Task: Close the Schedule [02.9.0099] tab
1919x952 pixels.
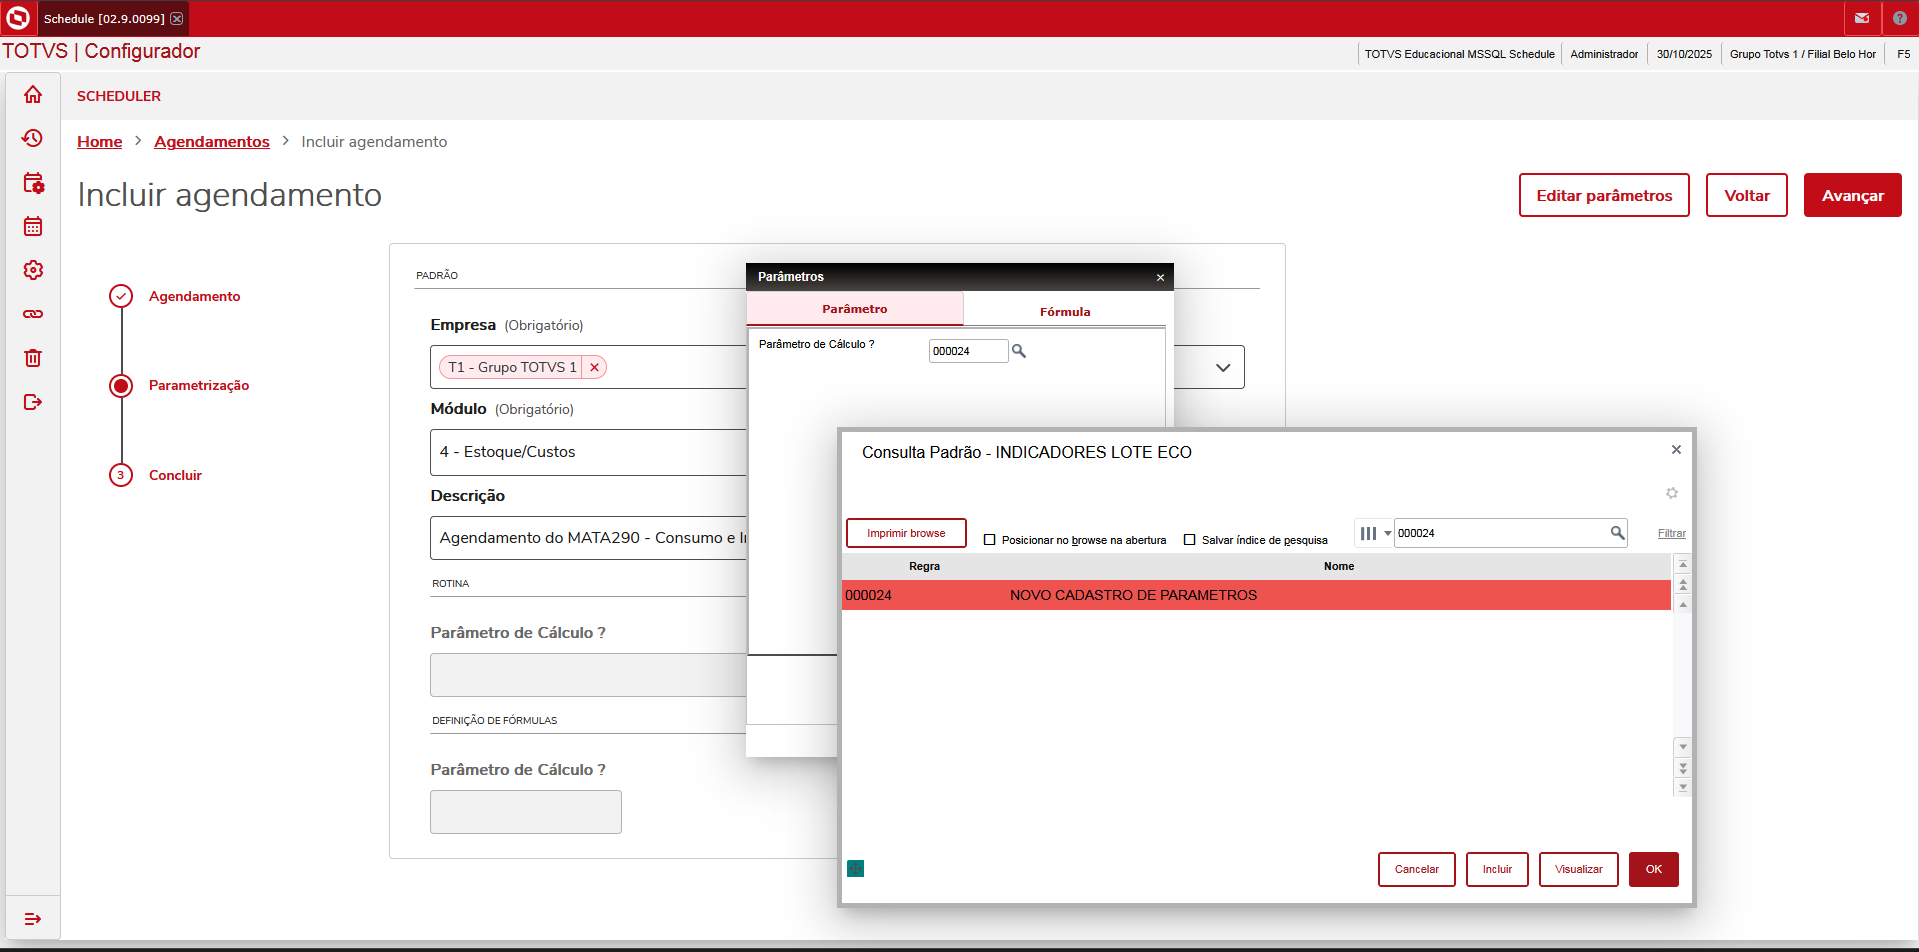Action: pyautogui.click(x=177, y=18)
